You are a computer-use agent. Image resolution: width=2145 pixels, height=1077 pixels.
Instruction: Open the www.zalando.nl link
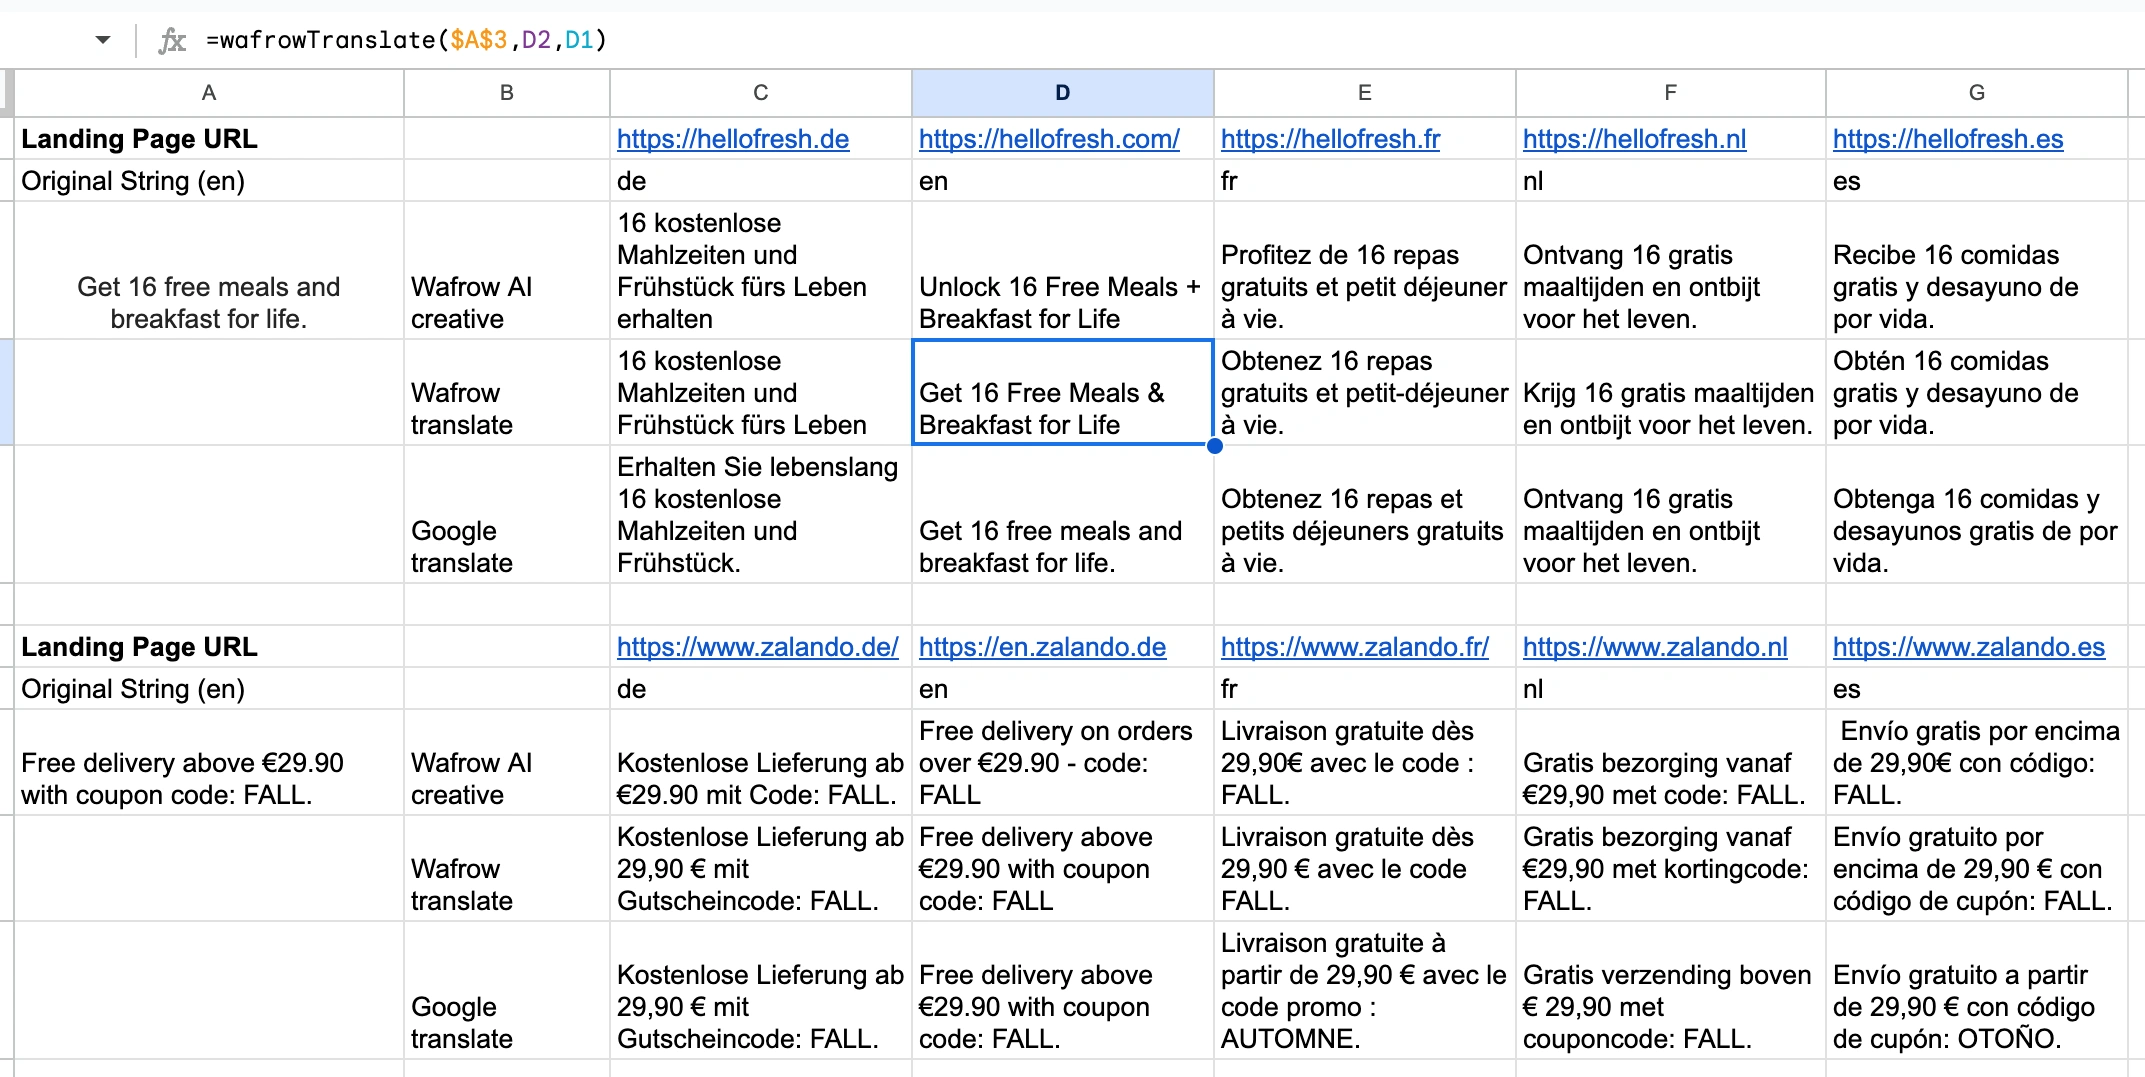click(1655, 647)
